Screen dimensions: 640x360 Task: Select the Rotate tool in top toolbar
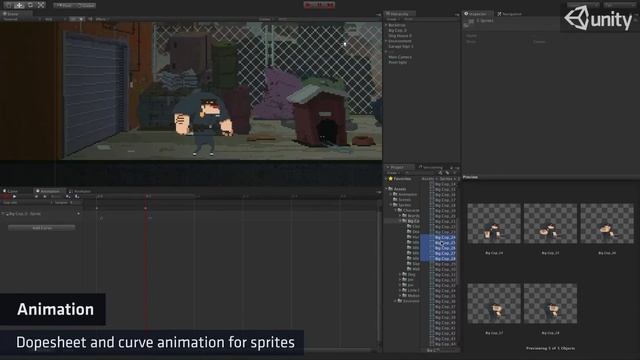(30, 5)
